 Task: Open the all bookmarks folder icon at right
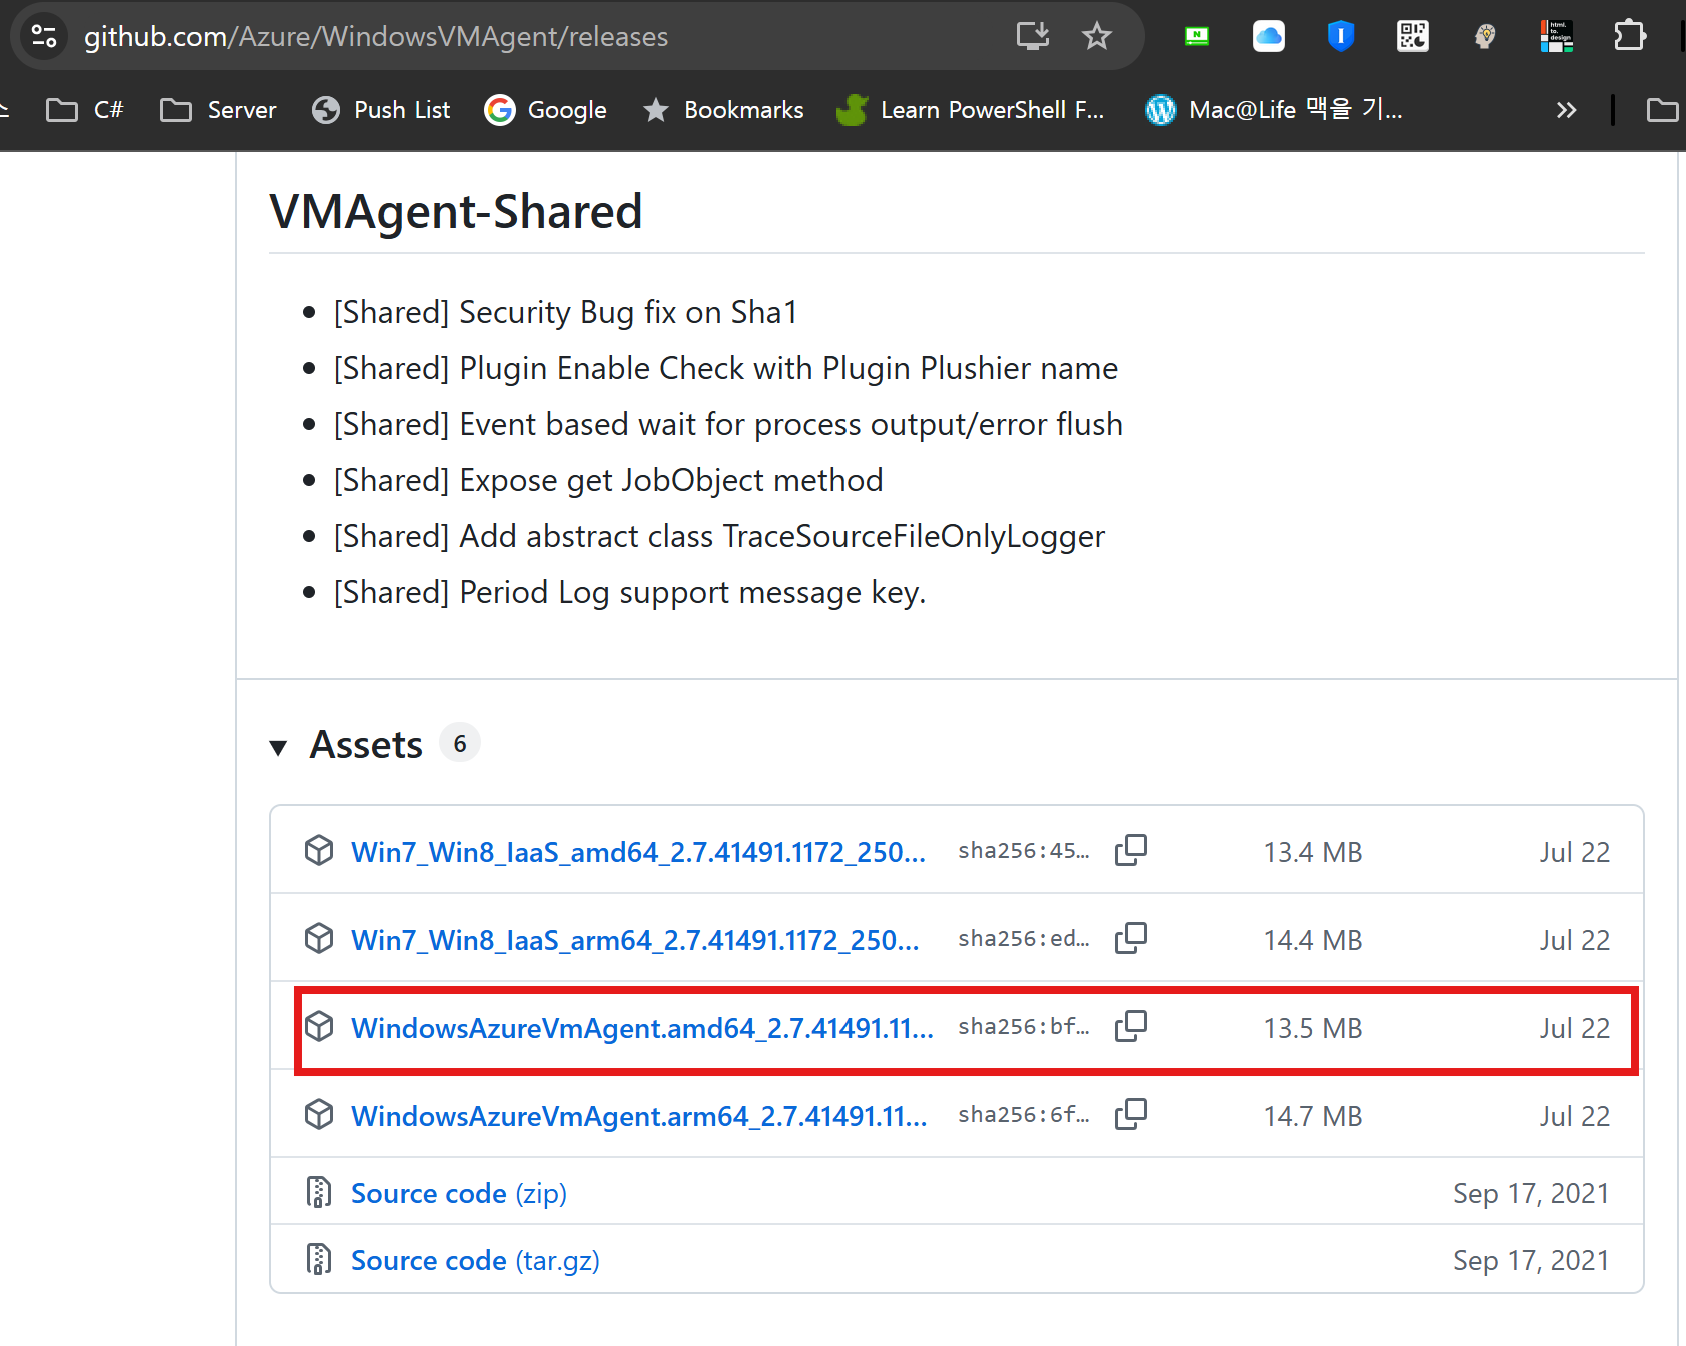[x=1663, y=110]
